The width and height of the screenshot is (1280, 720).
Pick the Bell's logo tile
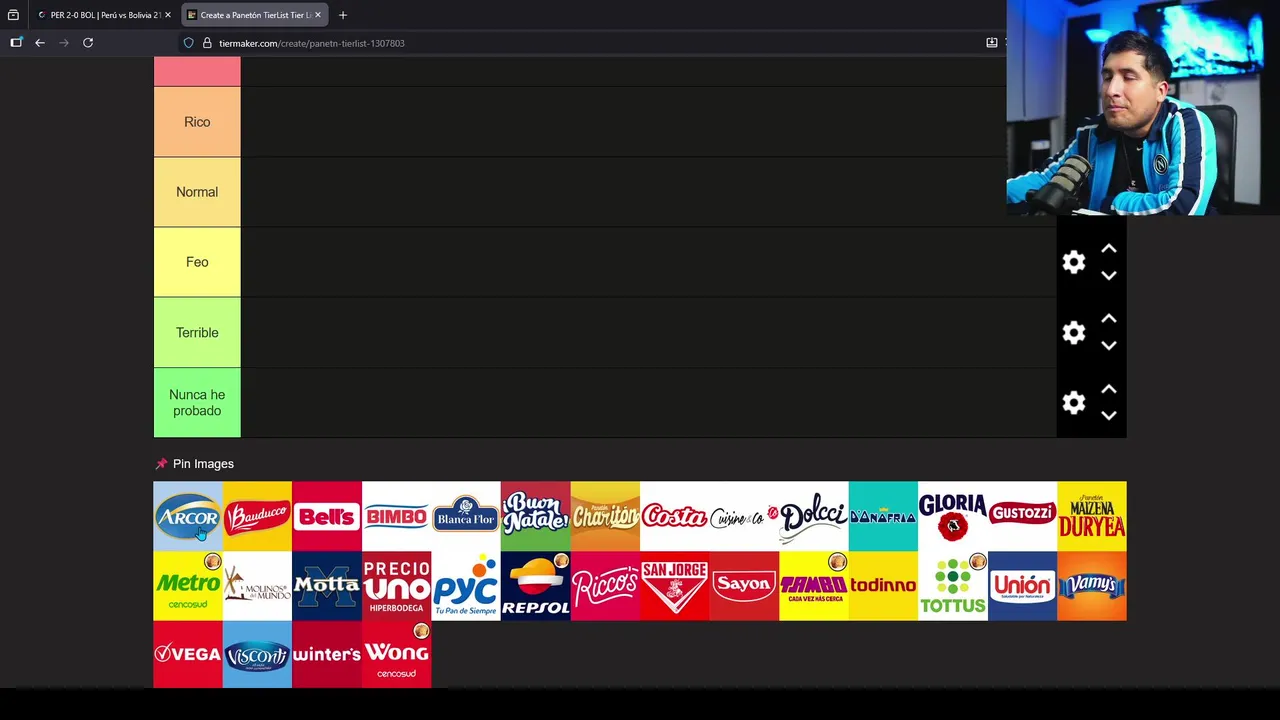point(327,516)
